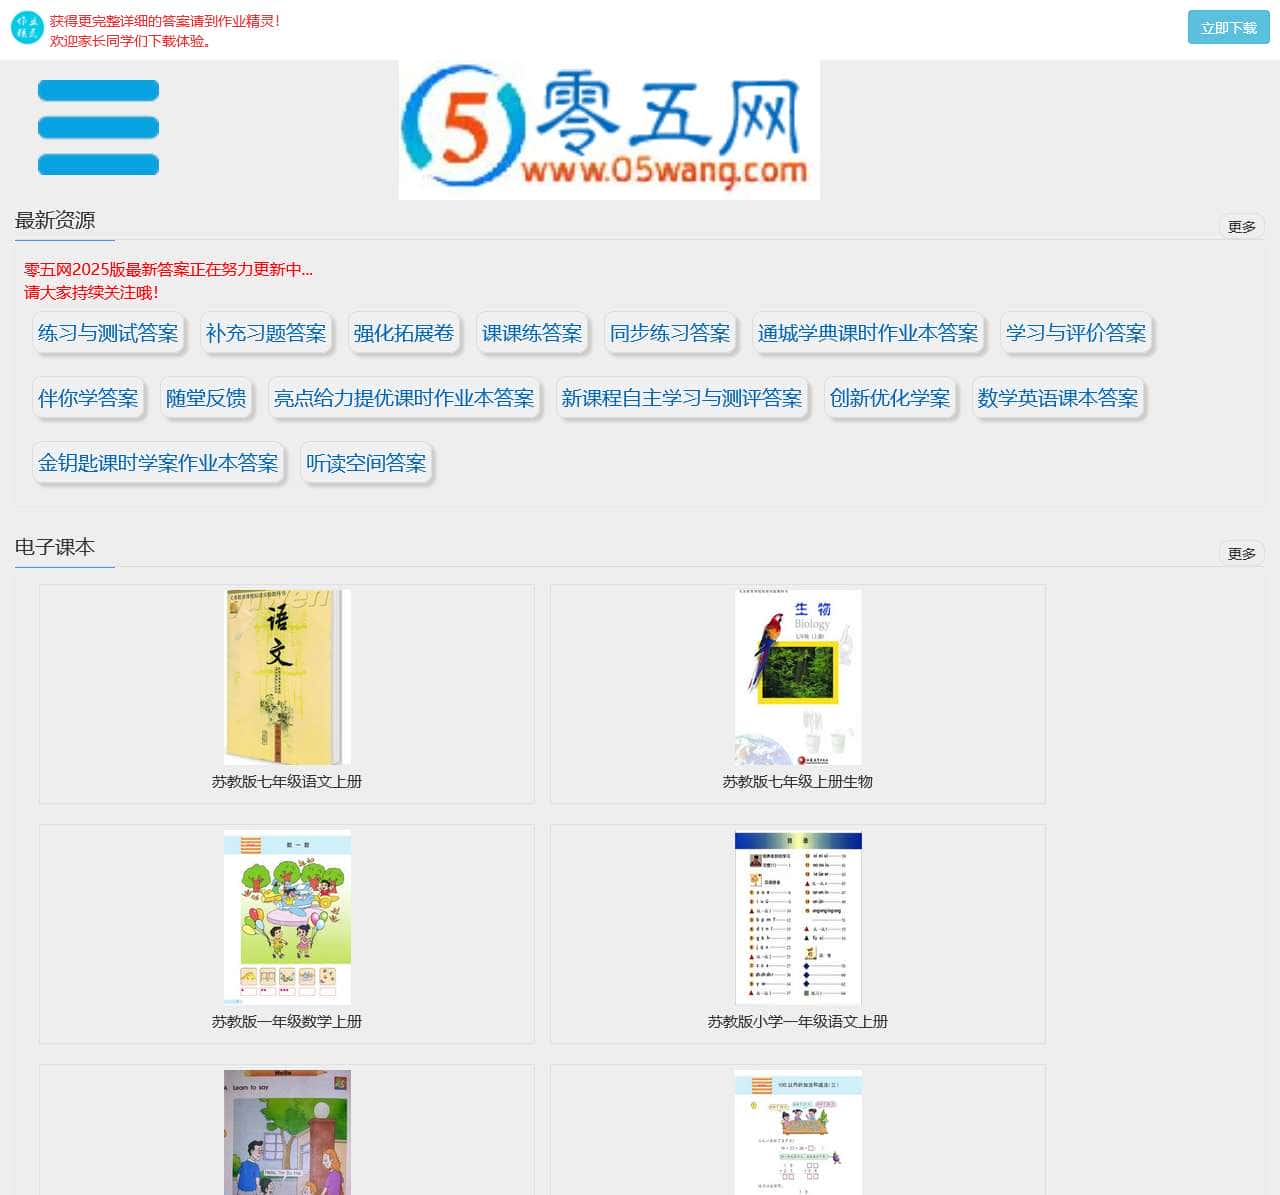Viewport: 1280px width, 1195px height.
Task: Open 金钥匙课时学案作业本答案 link
Action: (x=158, y=463)
